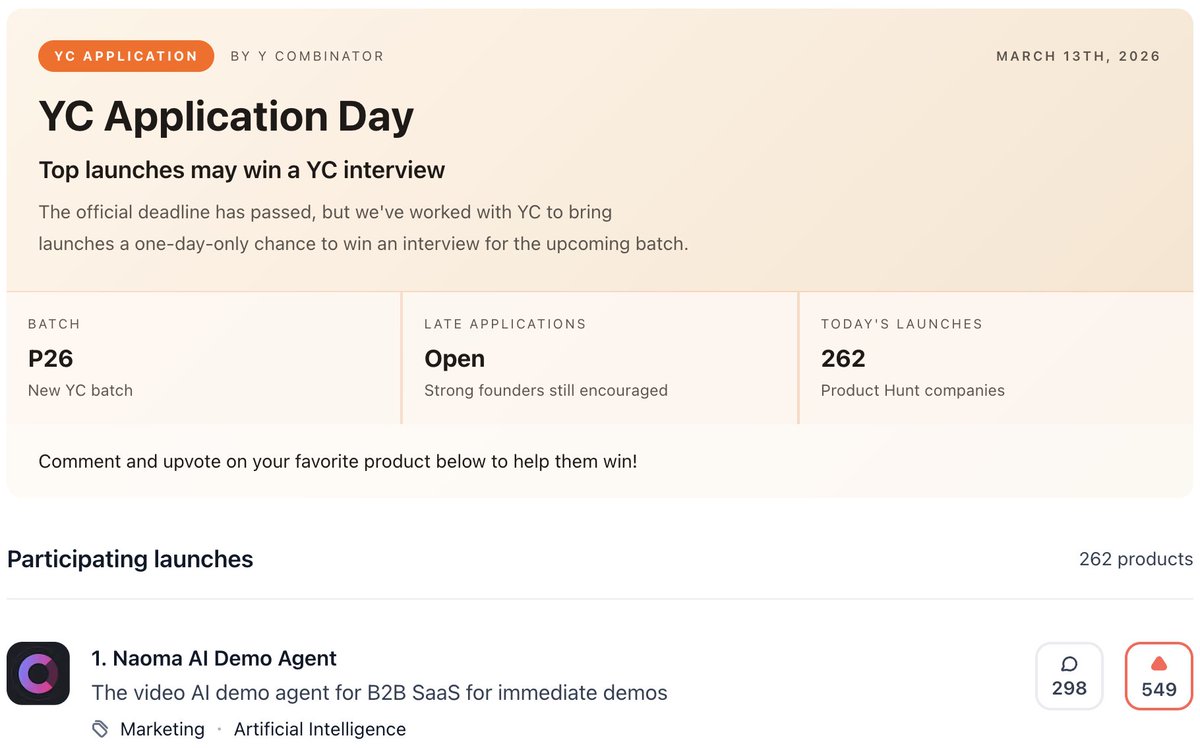Click 'Top launches may win a YC interview'
The width and height of the screenshot is (1200, 748).
point(242,170)
